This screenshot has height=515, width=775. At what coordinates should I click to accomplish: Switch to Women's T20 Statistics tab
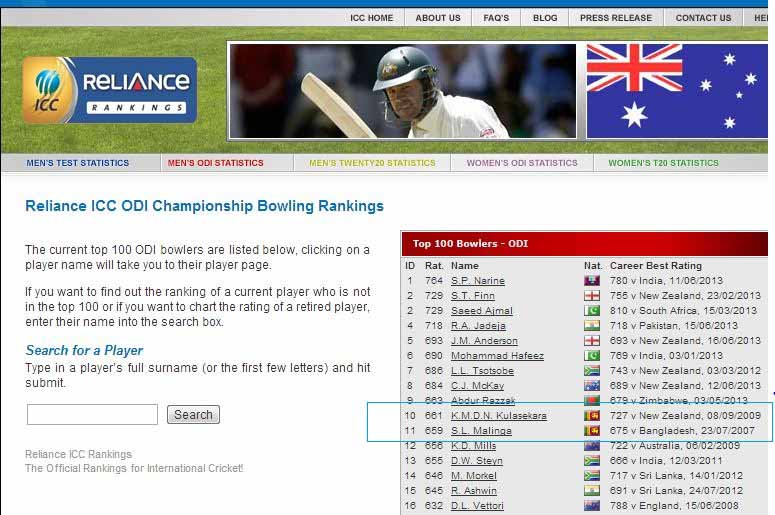(663, 163)
